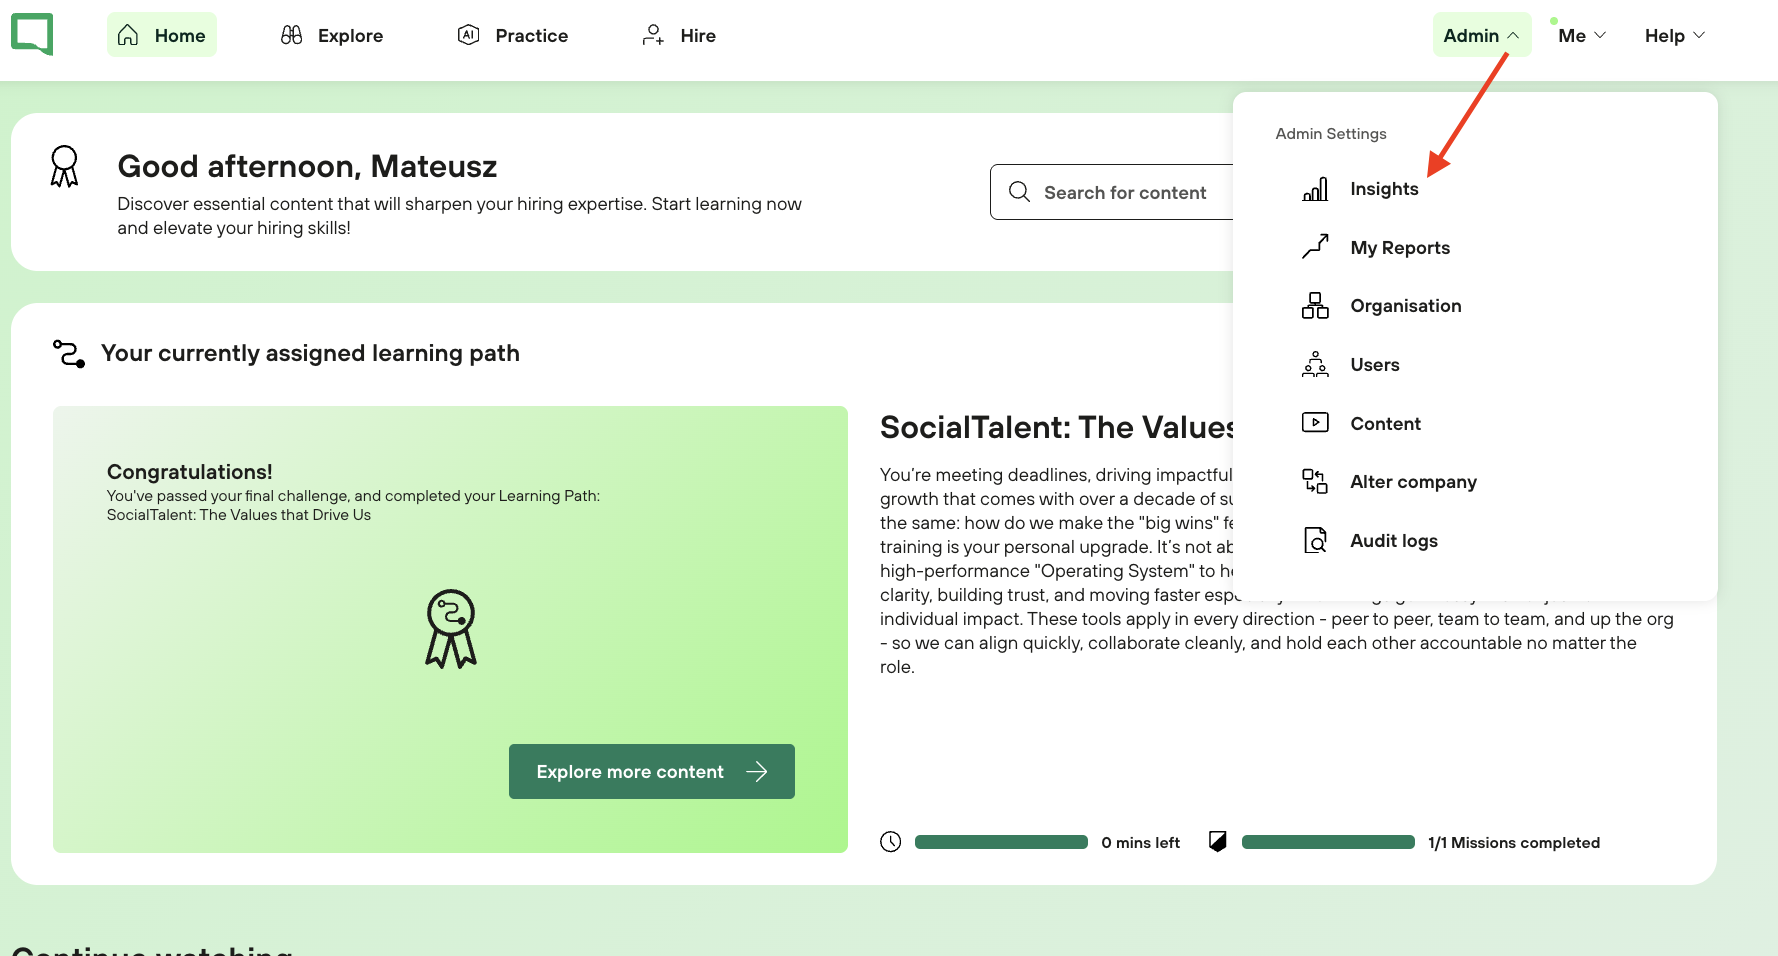Viewport: 1778px width, 956px height.
Task: Click the Explore more content button
Action: (x=652, y=771)
